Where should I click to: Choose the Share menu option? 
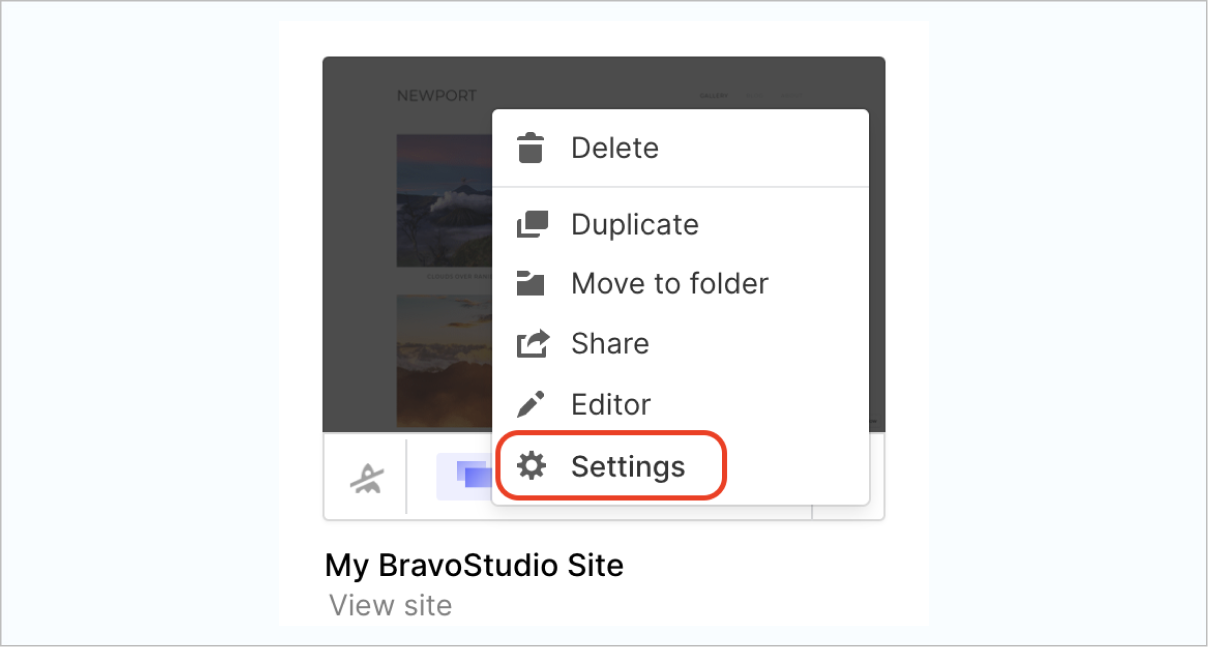click(609, 344)
